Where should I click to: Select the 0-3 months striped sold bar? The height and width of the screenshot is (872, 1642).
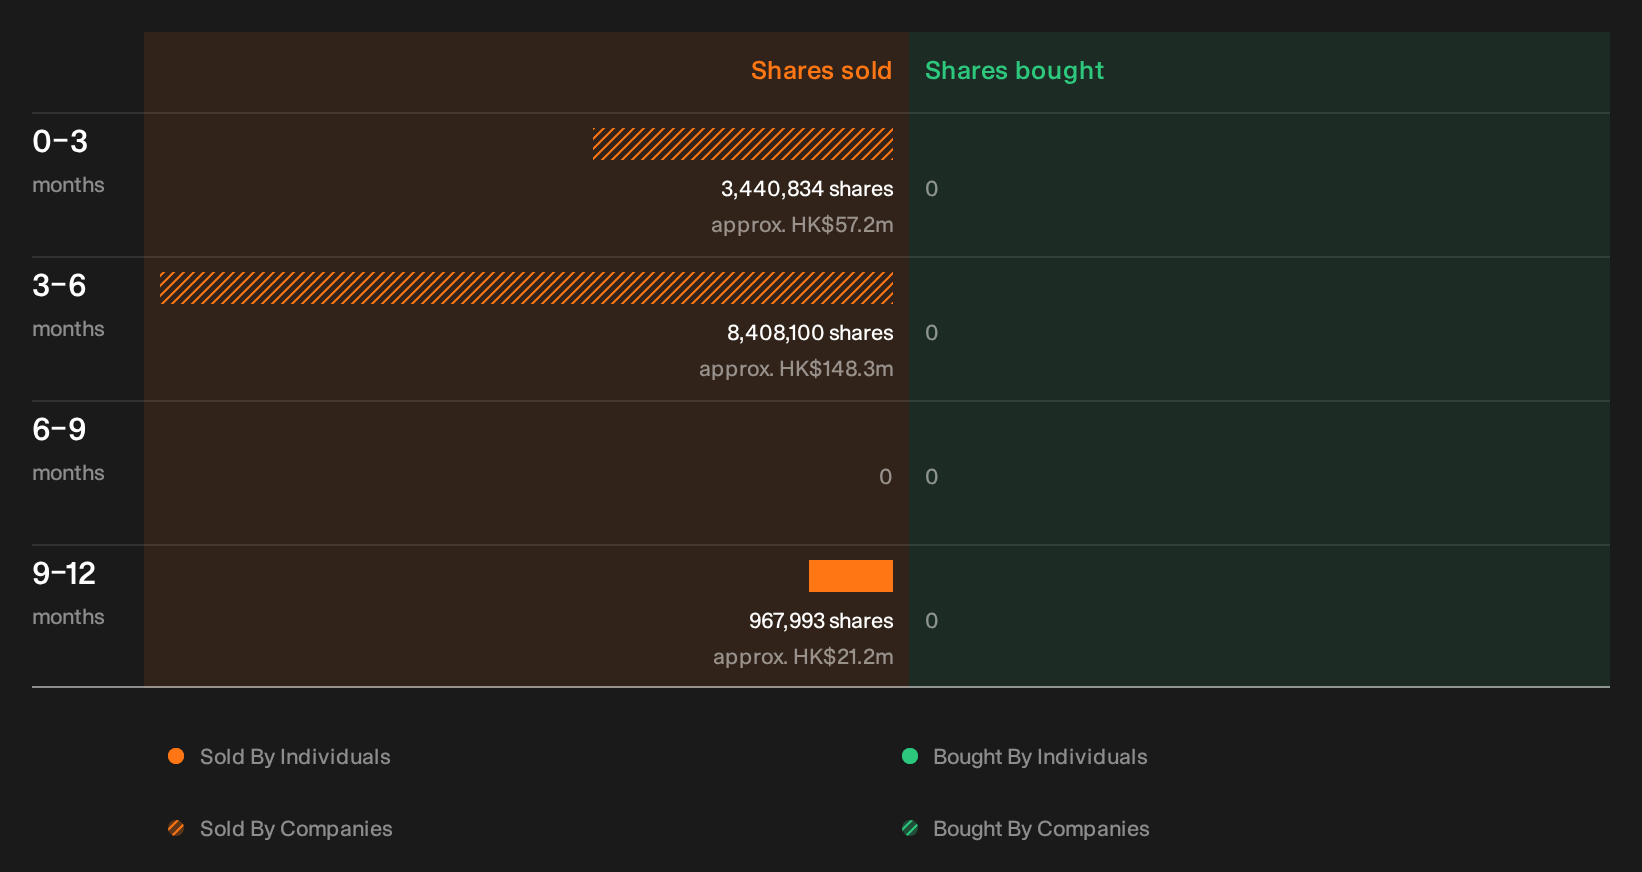[x=743, y=144]
